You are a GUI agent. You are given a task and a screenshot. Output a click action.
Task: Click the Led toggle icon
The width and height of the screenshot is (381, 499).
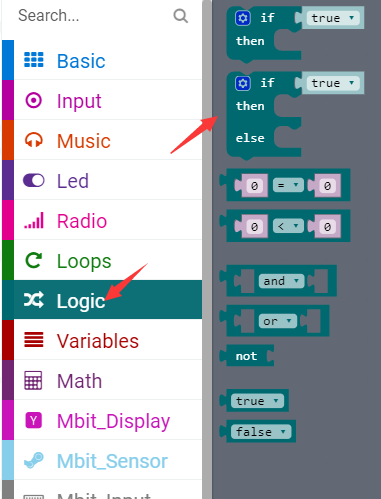[34, 180]
